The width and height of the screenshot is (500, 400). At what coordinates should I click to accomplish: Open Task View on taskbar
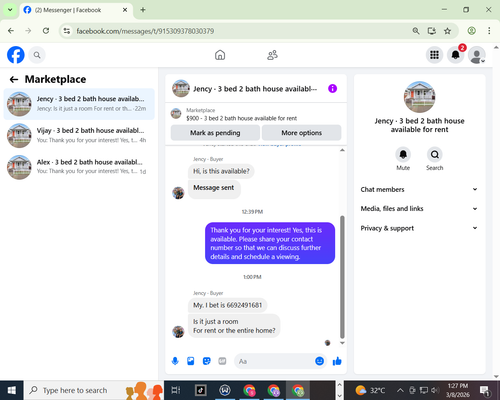coord(176,390)
